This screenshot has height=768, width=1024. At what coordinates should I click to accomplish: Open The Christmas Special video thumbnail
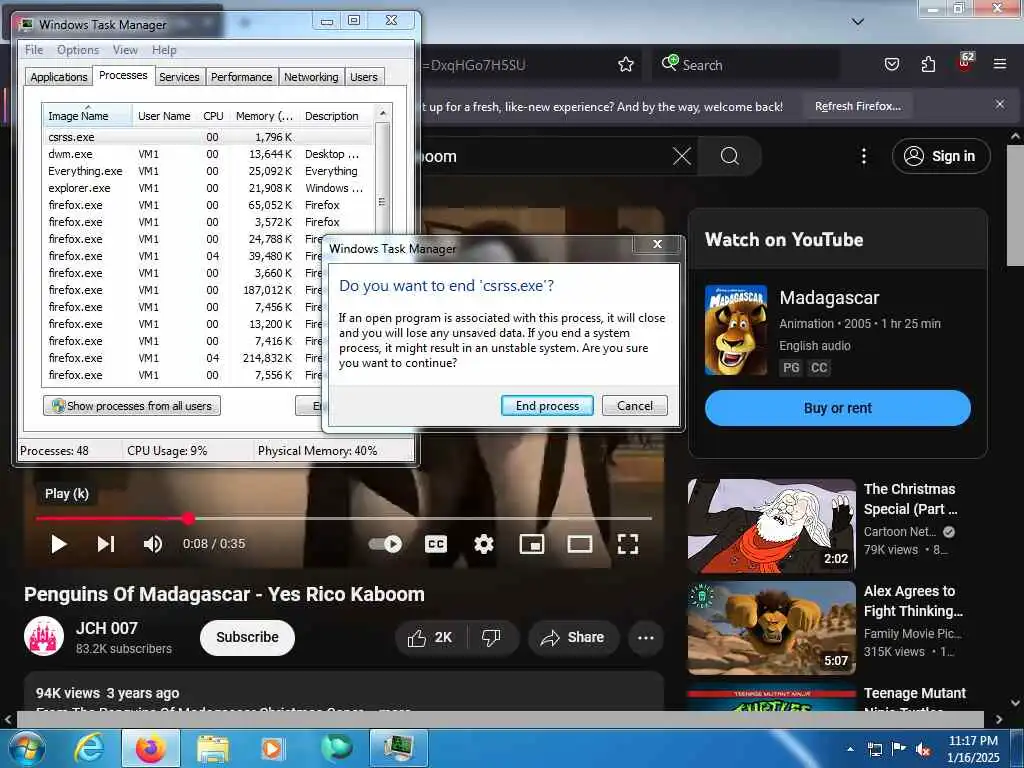(771, 526)
